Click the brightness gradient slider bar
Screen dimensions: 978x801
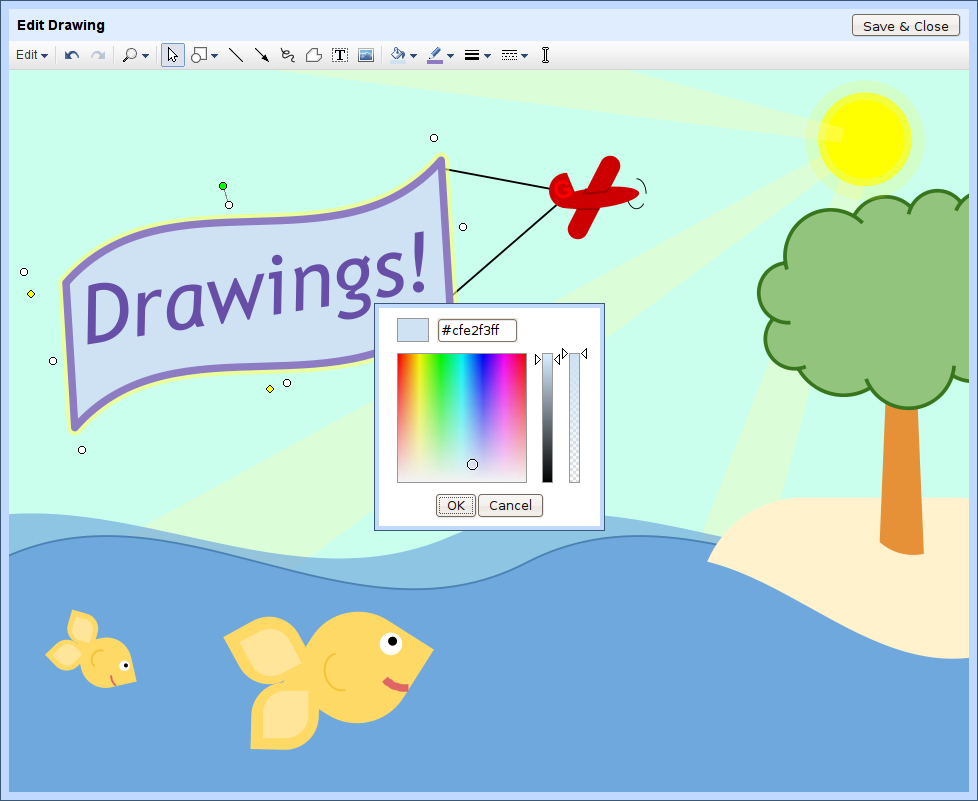(x=547, y=417)
